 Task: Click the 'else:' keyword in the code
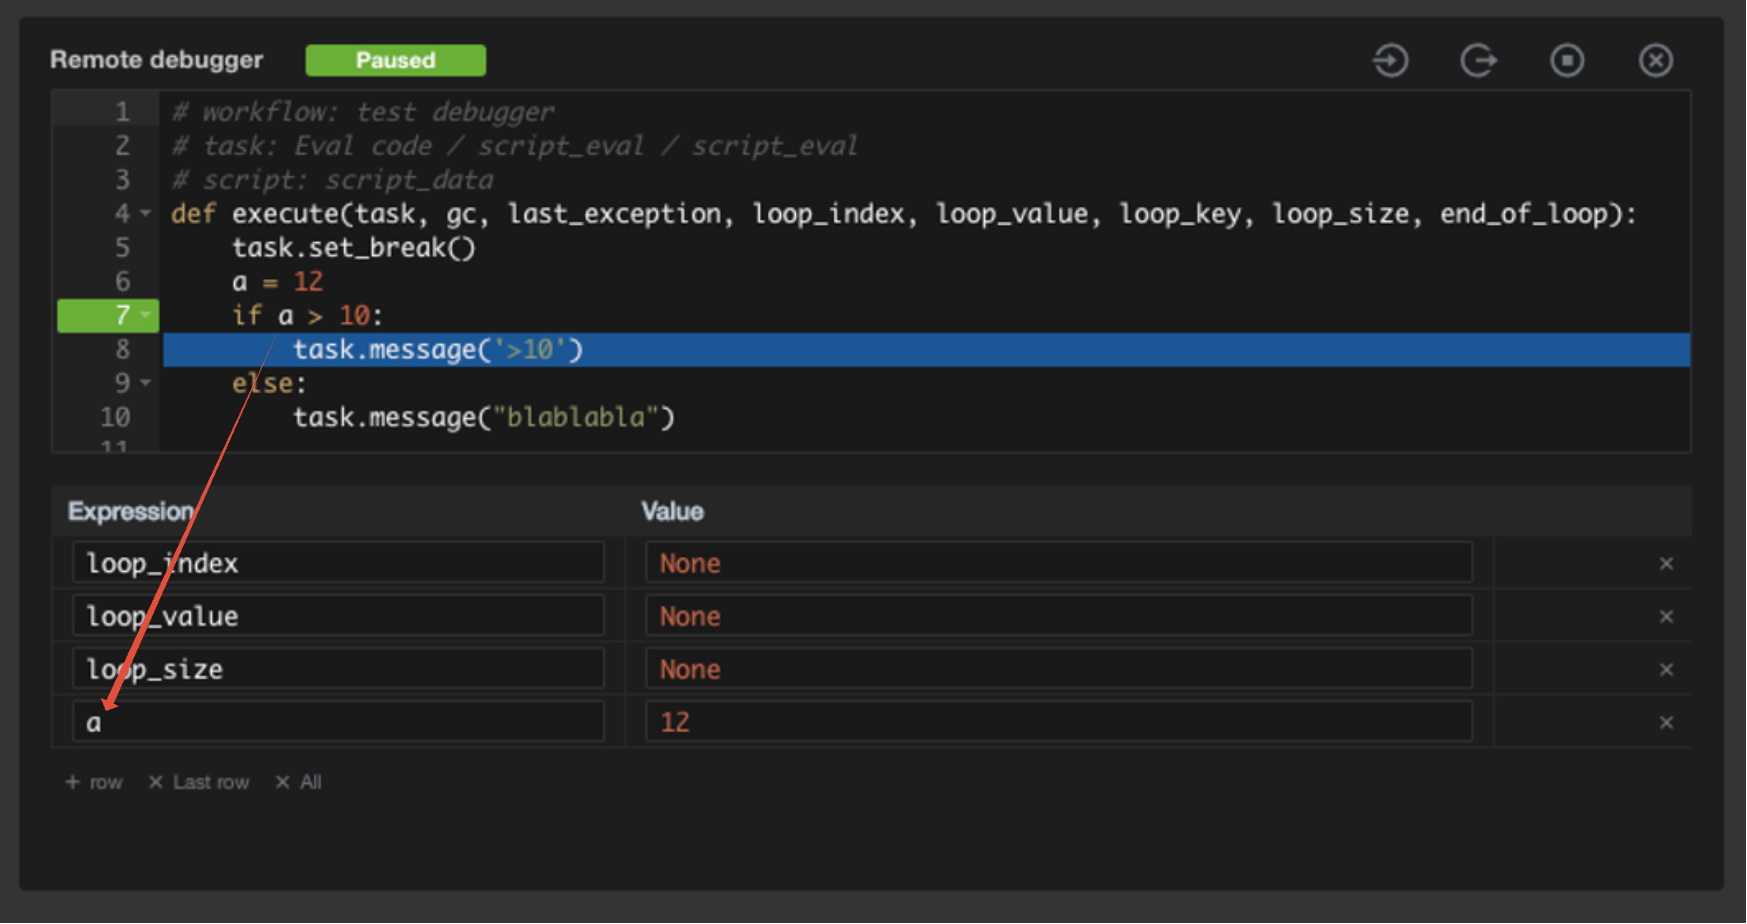270,384
